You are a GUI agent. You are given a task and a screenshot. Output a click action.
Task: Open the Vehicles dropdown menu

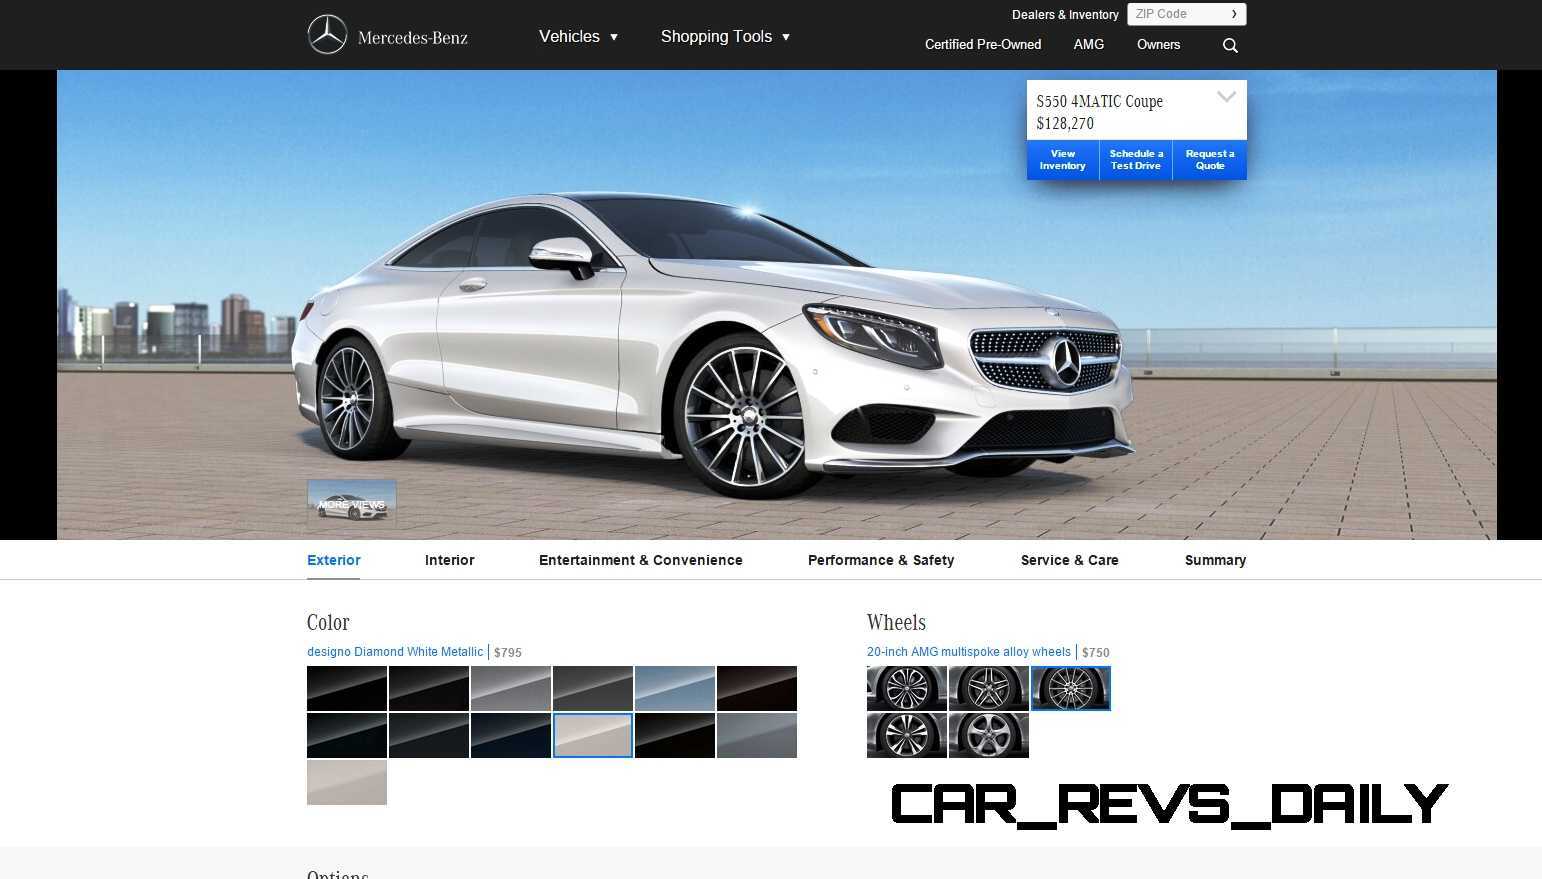pos(578,36)
